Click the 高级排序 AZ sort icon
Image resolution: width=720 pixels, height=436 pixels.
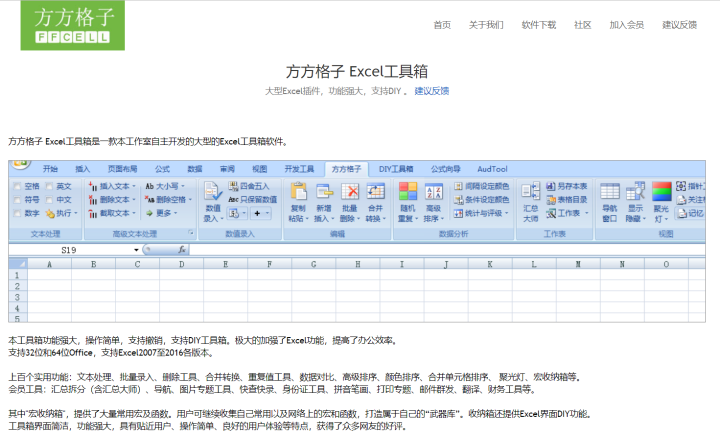coord(433,191)
